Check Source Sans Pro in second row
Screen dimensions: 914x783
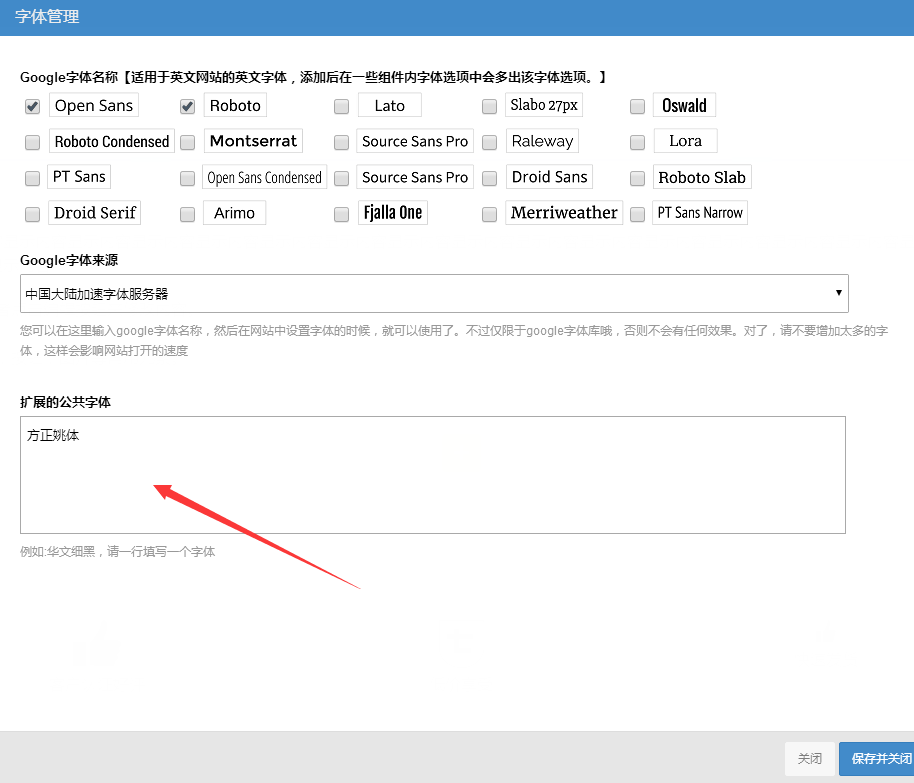coord(341,142)
